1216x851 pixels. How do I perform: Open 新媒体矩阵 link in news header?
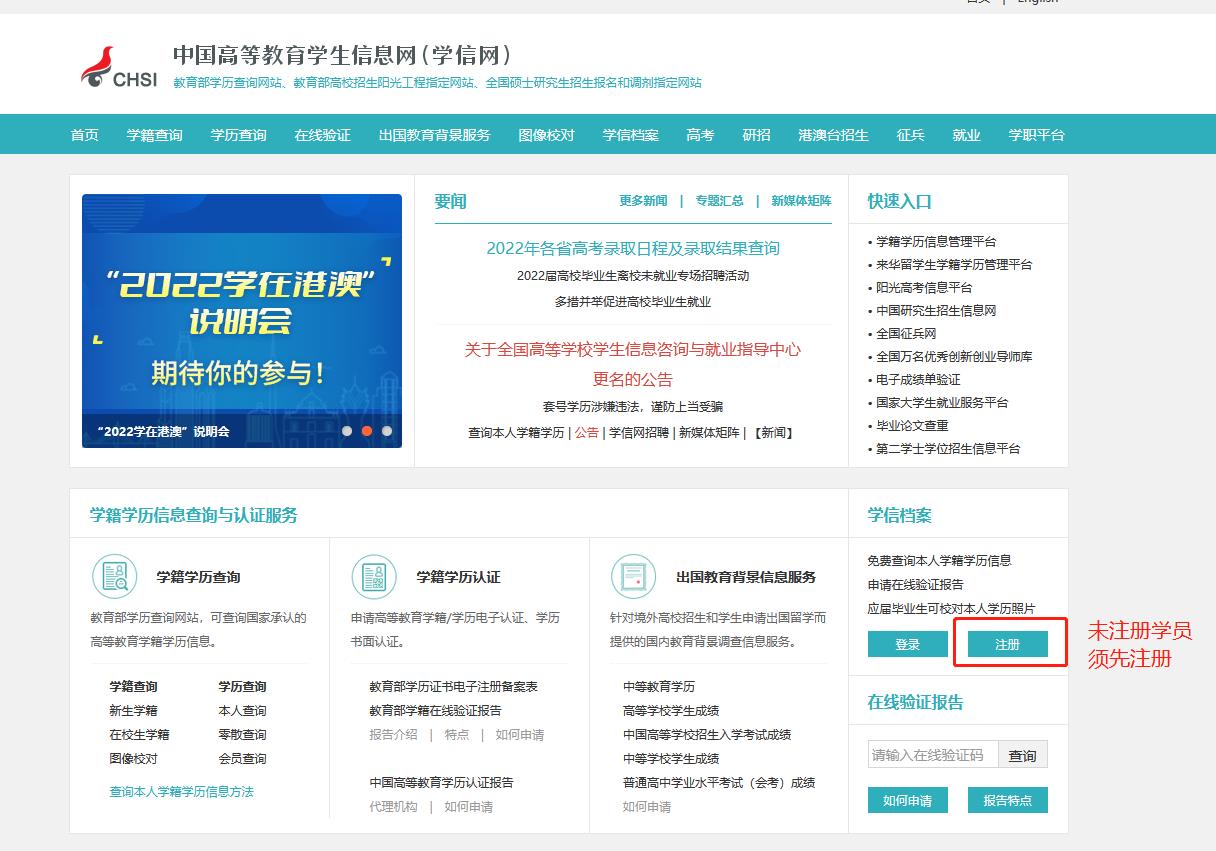tap(802, 201)
